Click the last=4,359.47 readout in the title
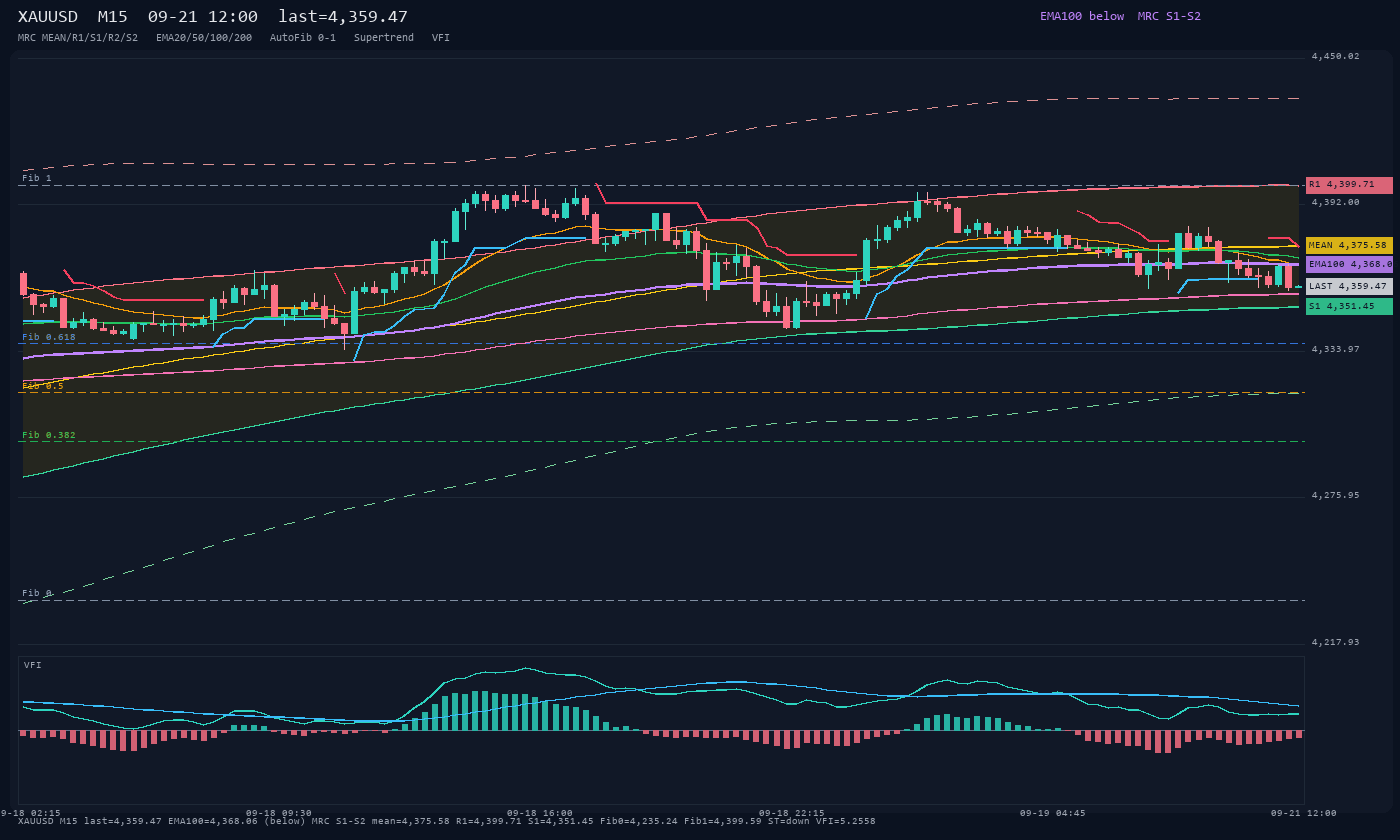This screenshot has width=1400, height=840. 343,17
